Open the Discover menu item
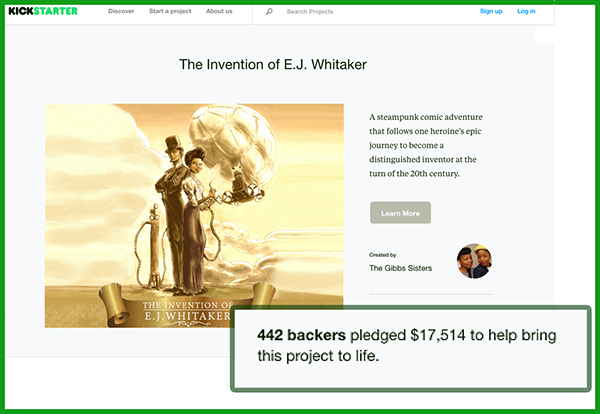Image resolution: width=600 pixels, height=414 pixels. [121, 11]
